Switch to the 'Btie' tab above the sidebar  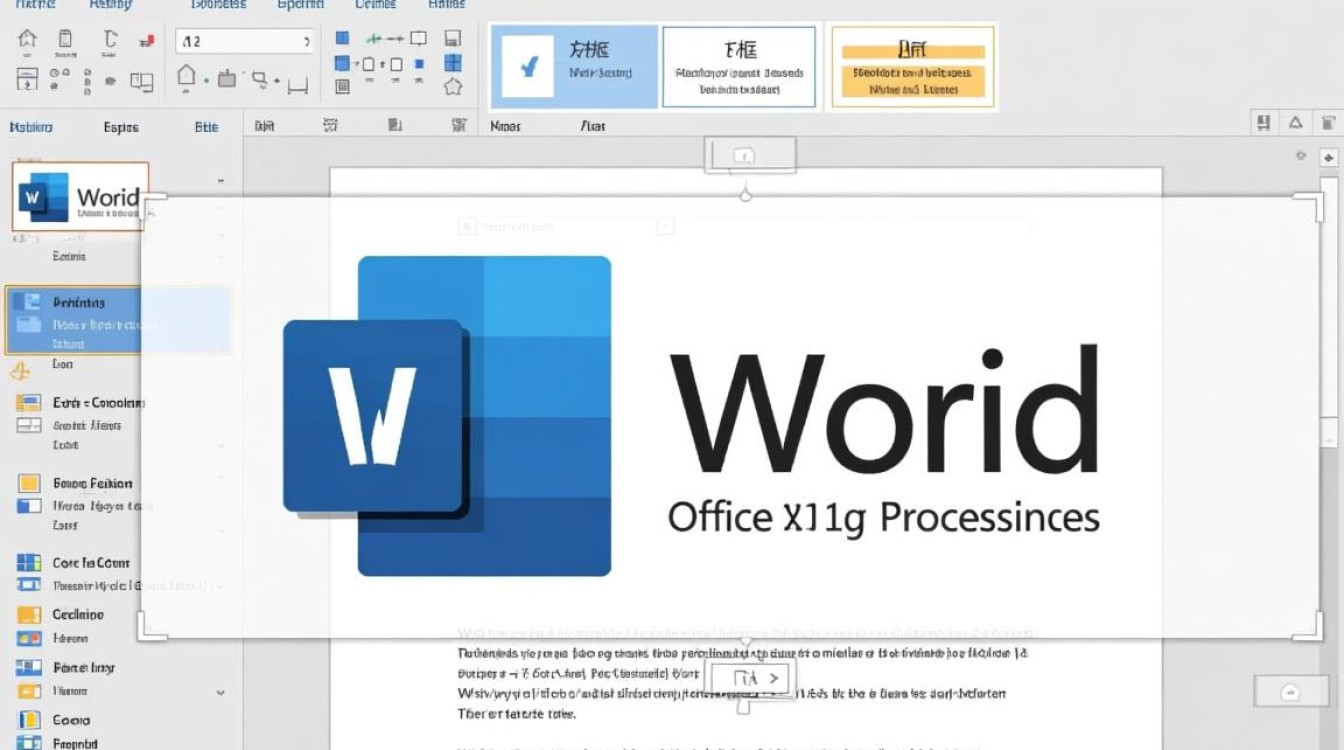(x=206, y=127)
